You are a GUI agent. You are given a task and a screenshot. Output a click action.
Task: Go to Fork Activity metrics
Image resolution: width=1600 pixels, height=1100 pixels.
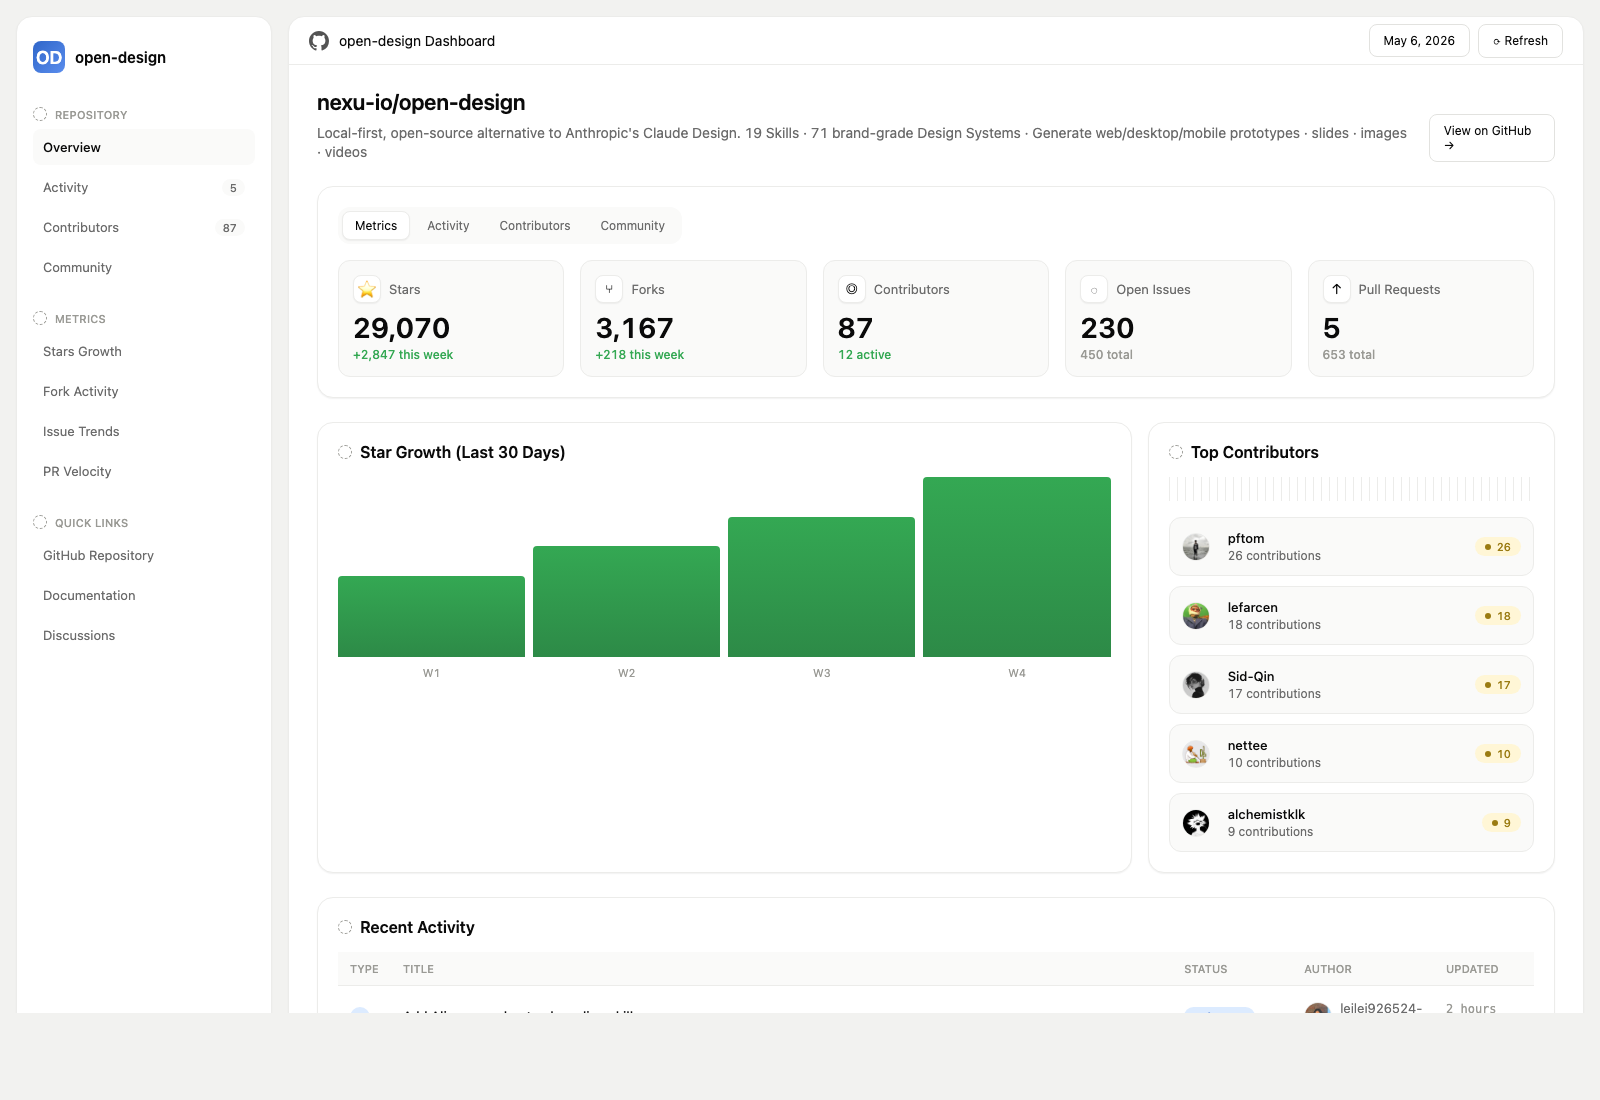(144, 391)
